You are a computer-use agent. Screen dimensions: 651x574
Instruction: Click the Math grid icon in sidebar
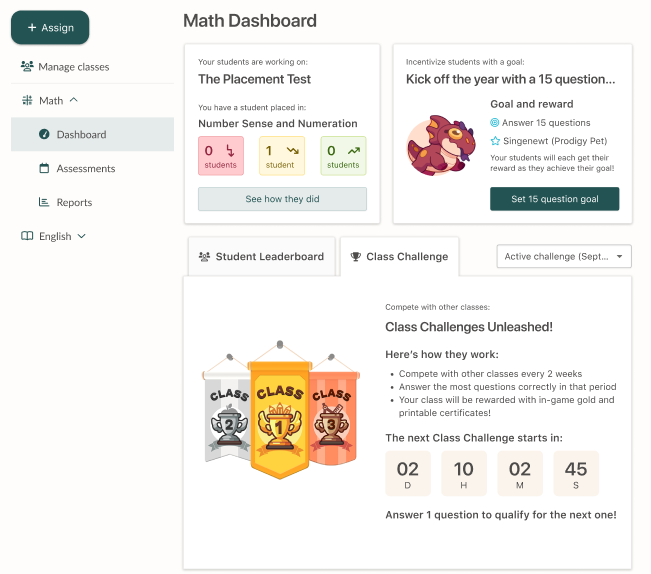click(x=27, y=100)
